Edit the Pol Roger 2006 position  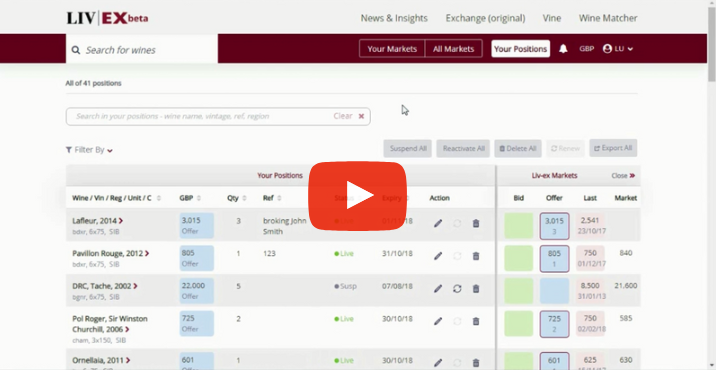tap(438, 321)
